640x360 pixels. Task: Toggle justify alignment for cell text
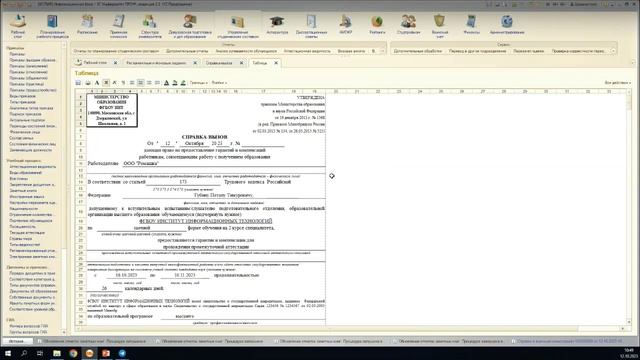click(x=158, y=82)
